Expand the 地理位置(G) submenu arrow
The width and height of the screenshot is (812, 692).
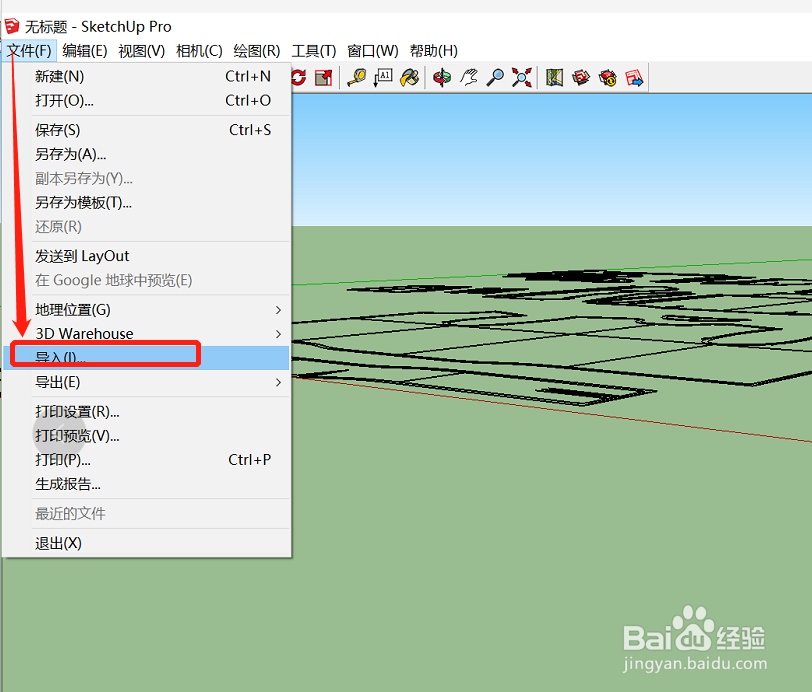(278, 310)
